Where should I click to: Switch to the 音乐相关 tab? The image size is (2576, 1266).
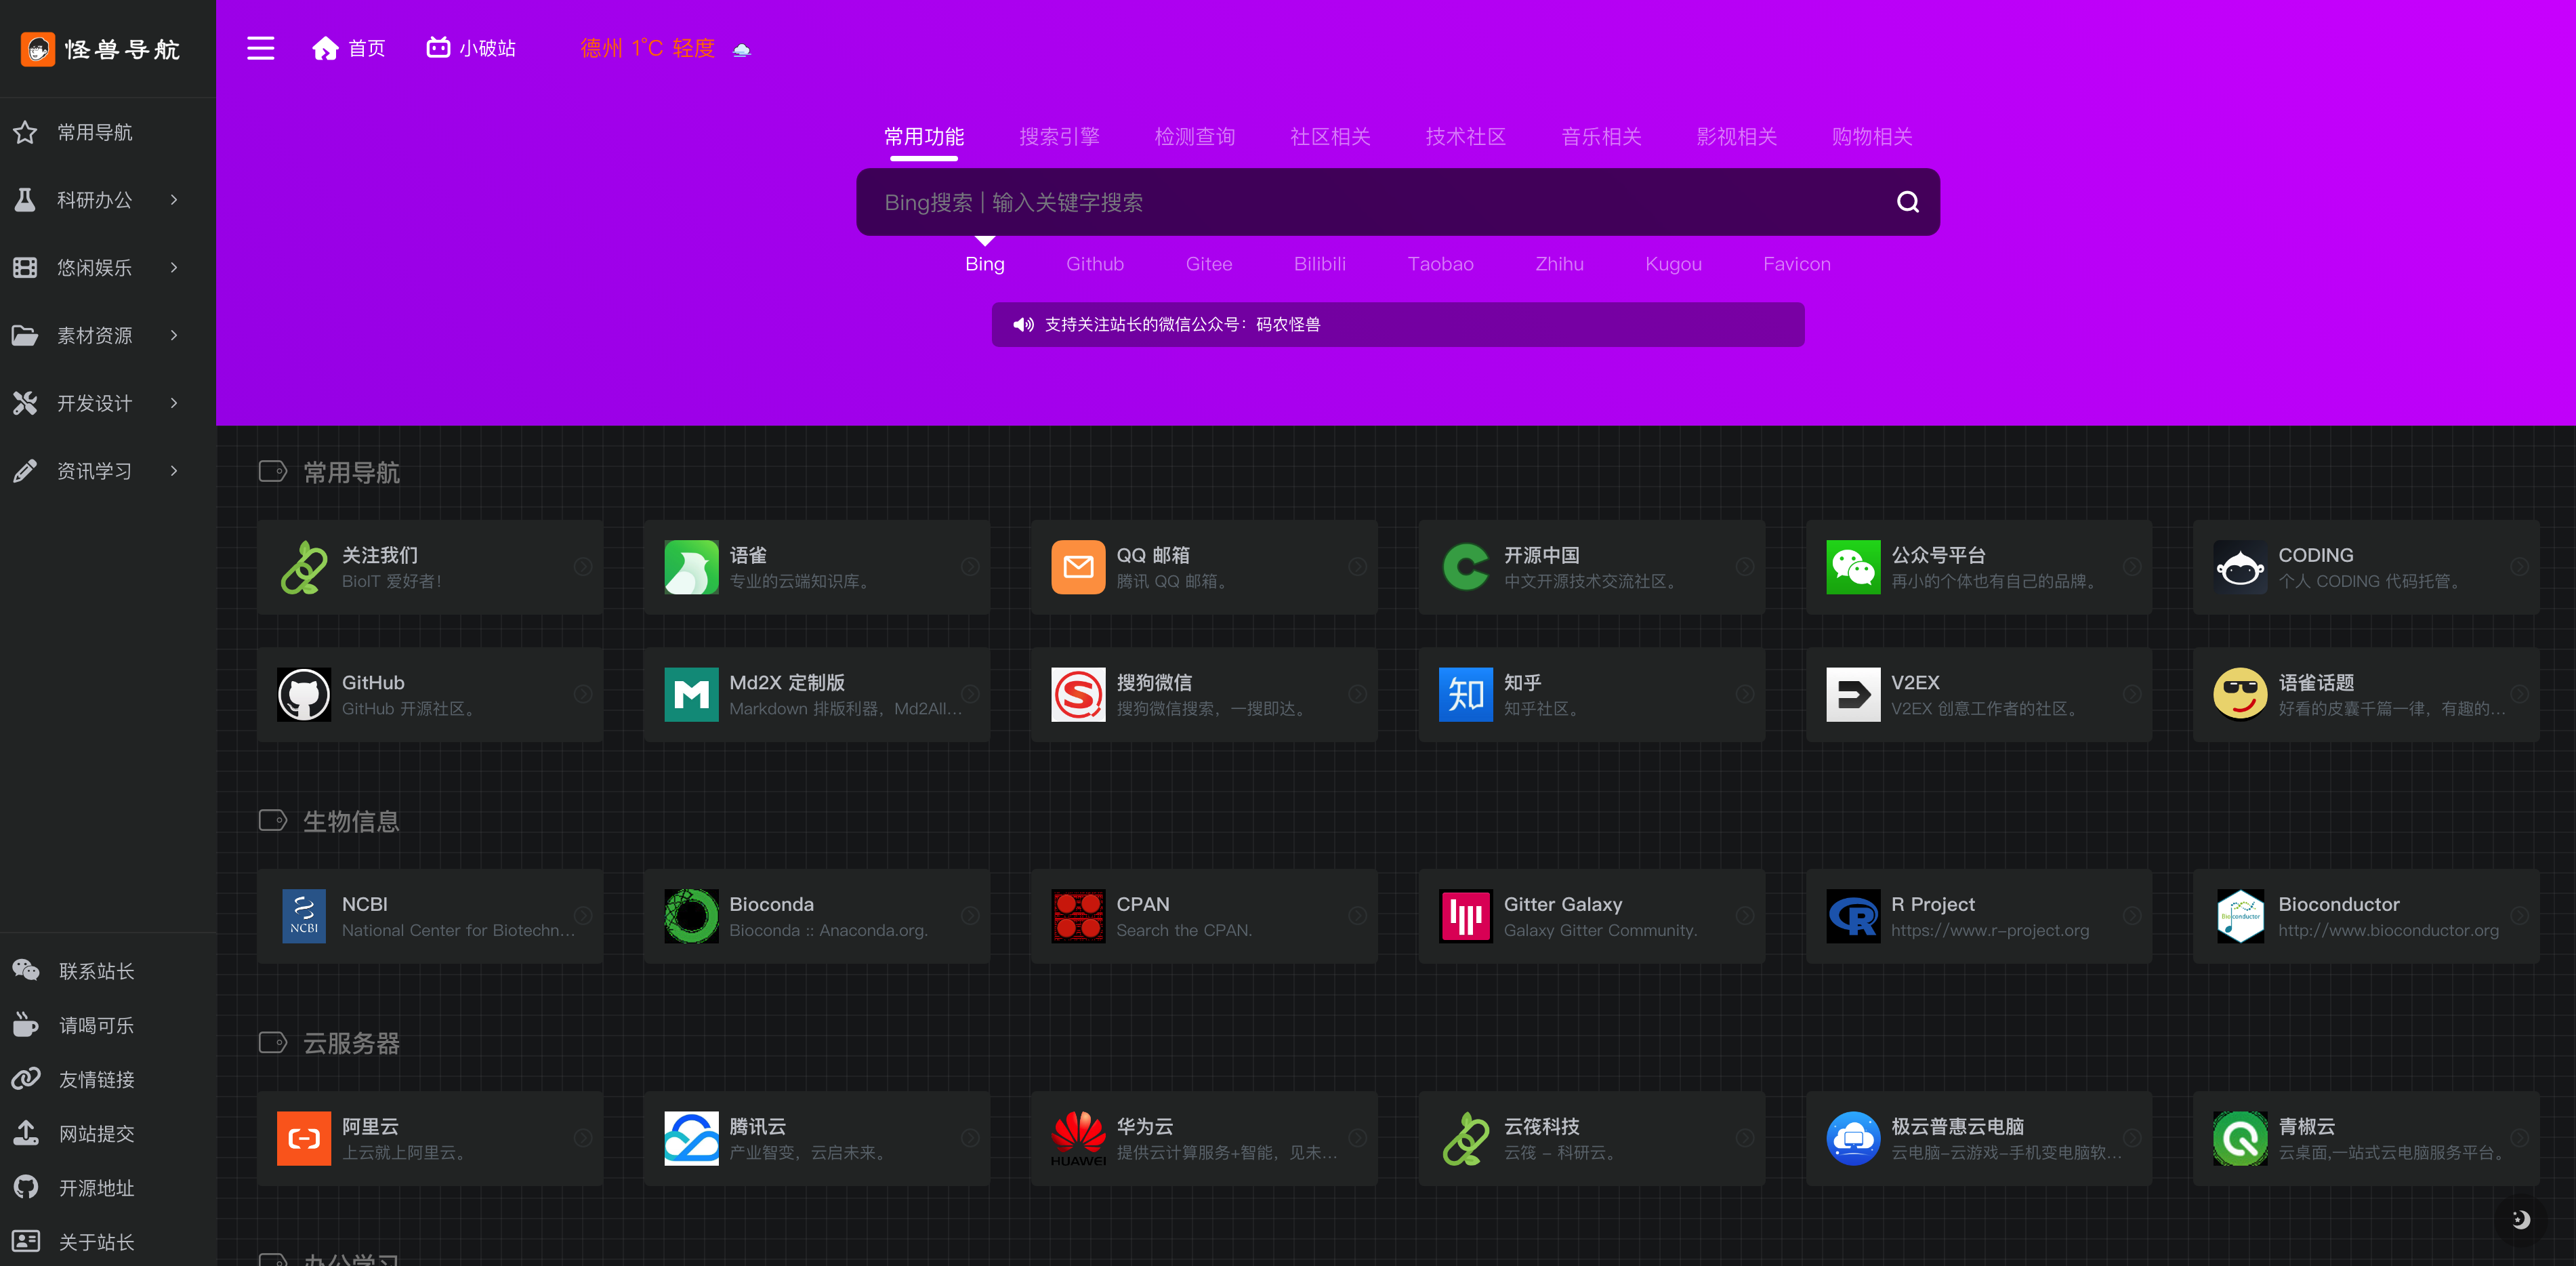click(x=1600, y=136)
